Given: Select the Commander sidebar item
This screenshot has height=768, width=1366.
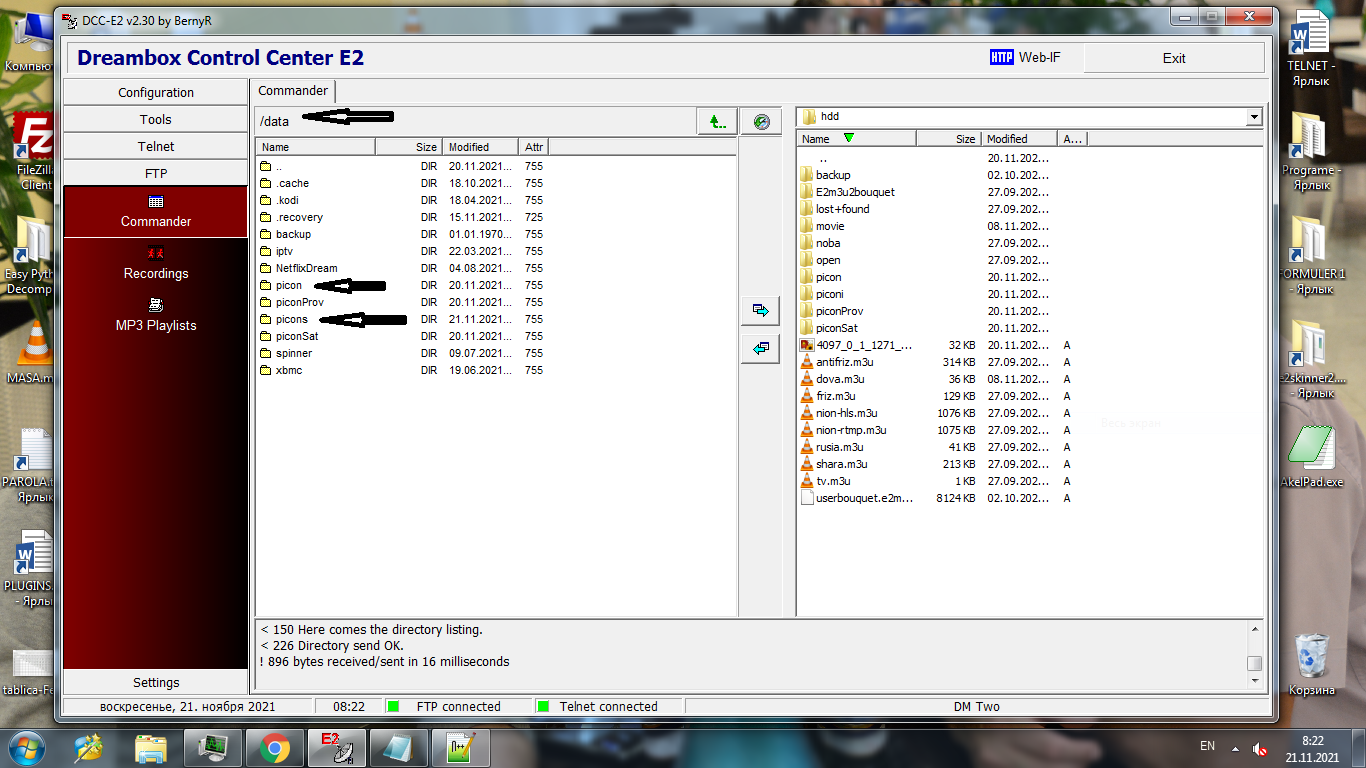Looking at the screenshot, I should click(x=156, y=211).
